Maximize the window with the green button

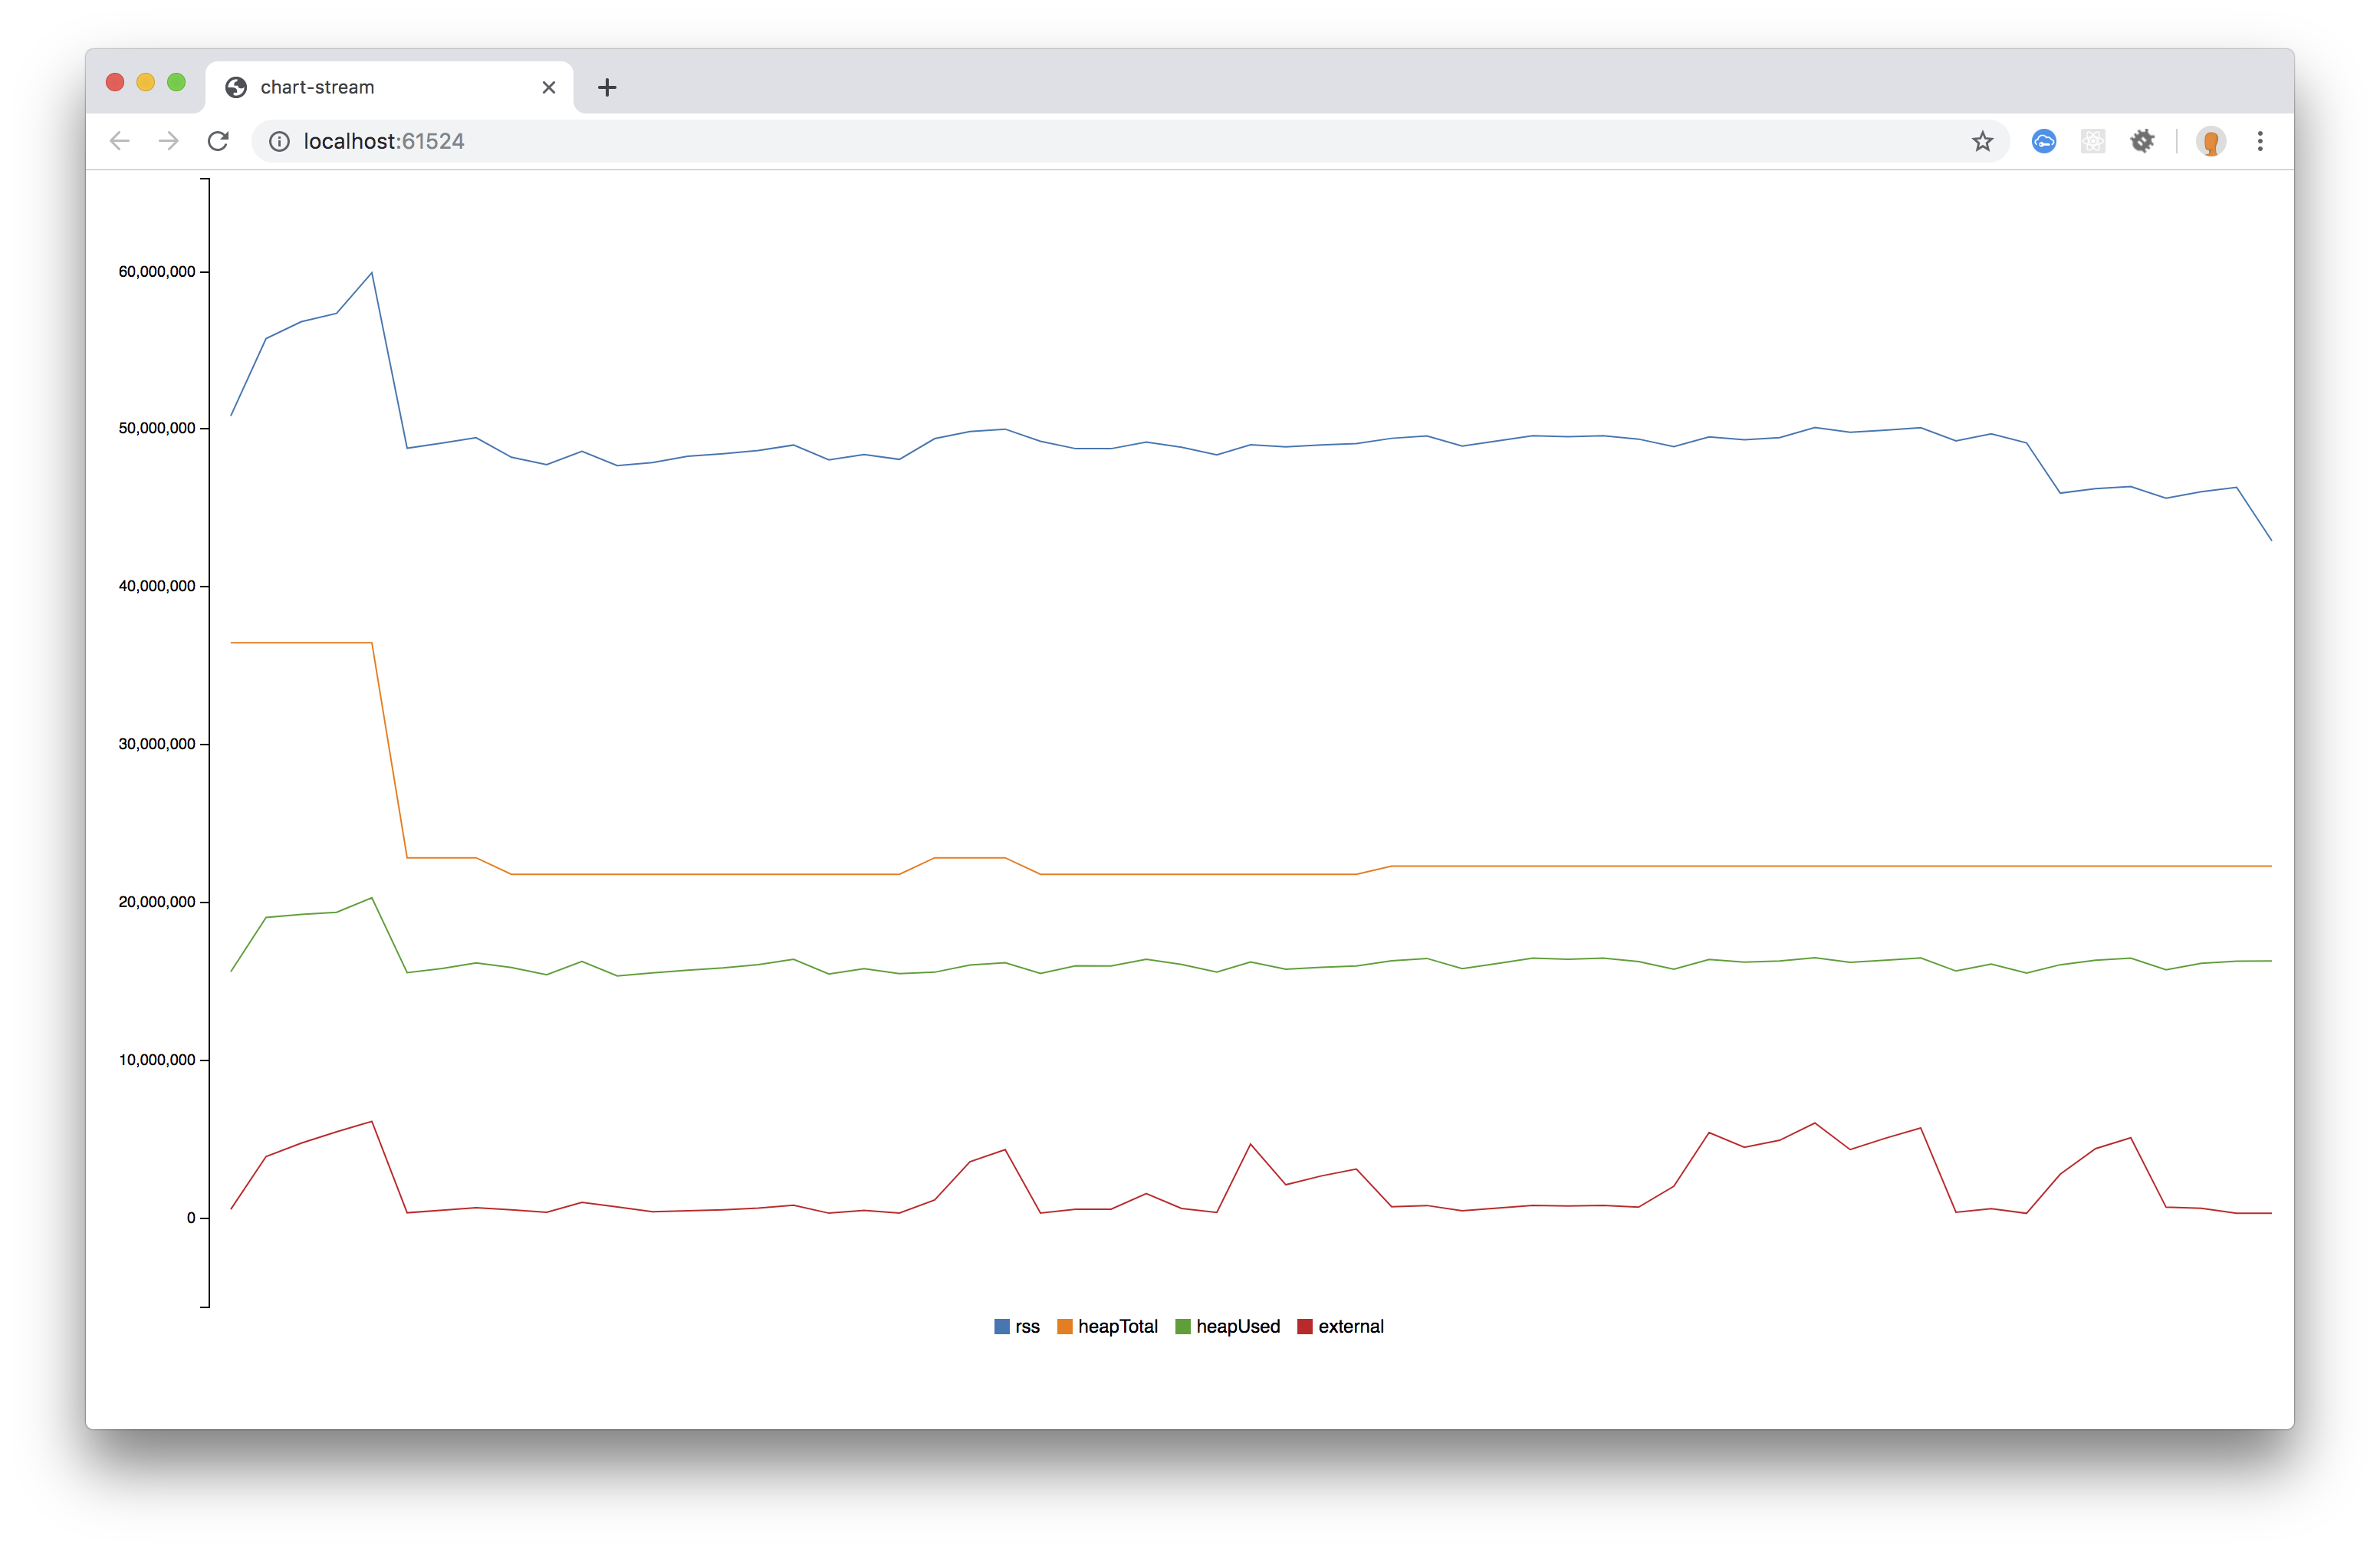[x=176, y=82]
